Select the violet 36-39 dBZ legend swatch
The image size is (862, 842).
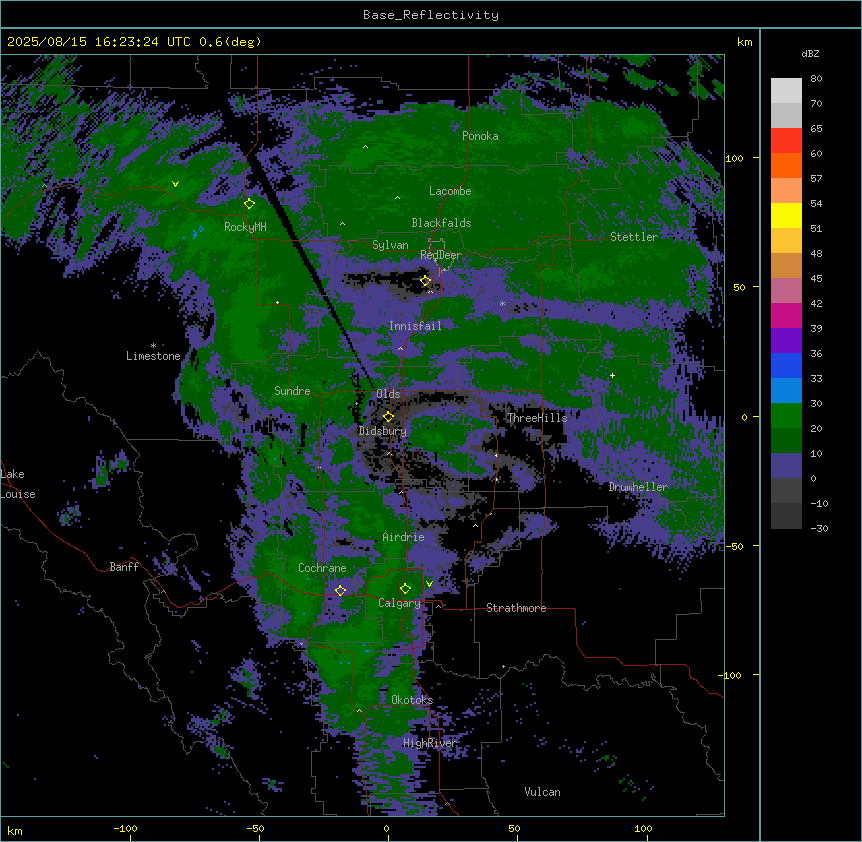click(786, 341)
